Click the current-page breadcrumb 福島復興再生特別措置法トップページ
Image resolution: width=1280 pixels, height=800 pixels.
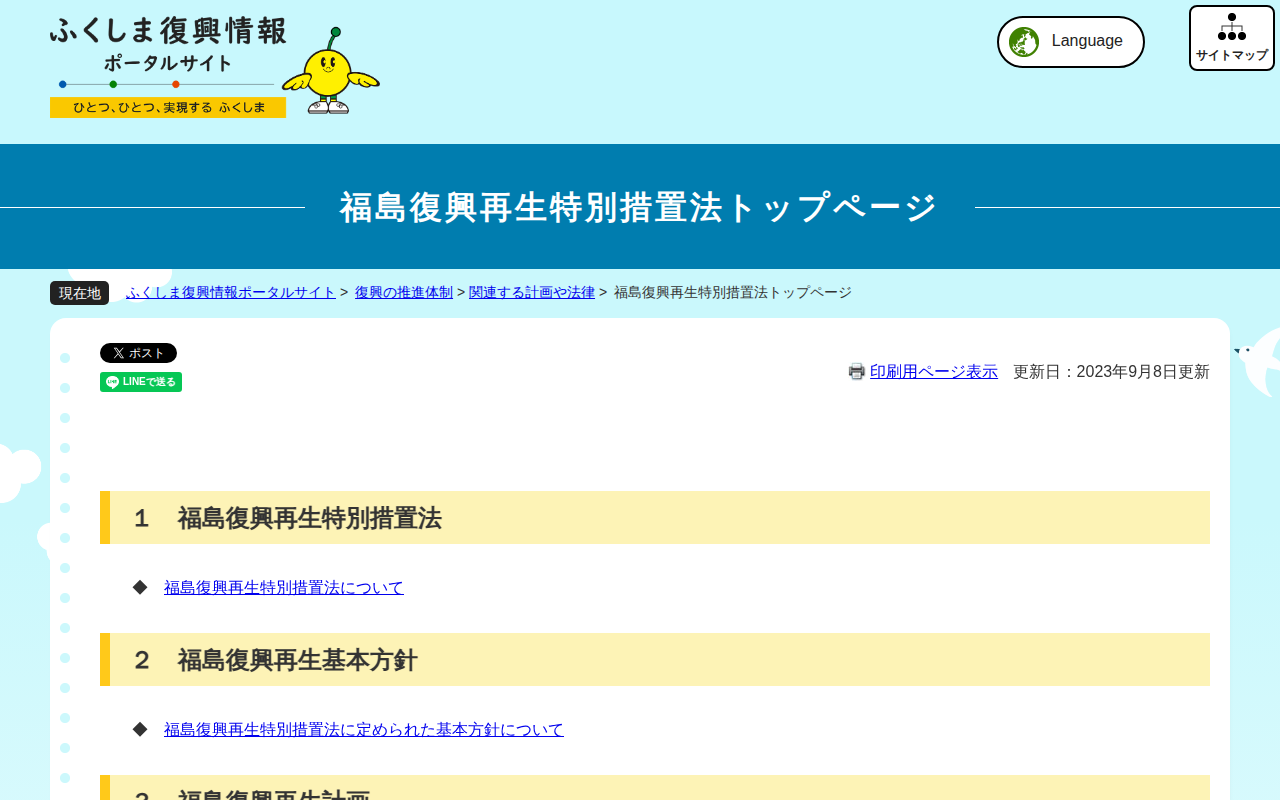pos(733,292)
